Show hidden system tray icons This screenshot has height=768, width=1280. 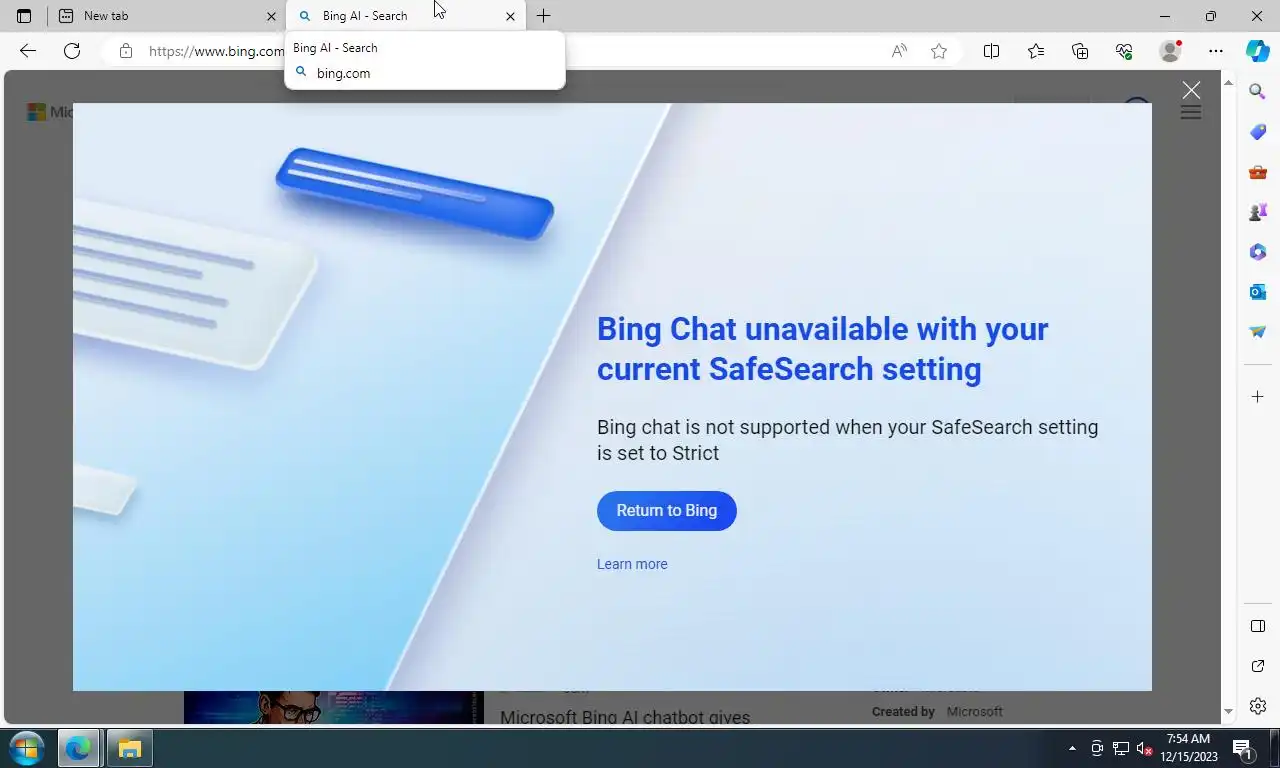pyautogui.click(x=1072, y=748)
